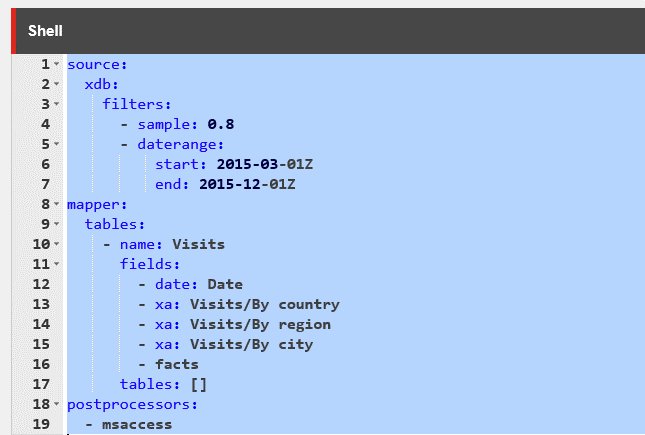The width and height of the screenshot is (645, 435).
Task: Click the Visits/By city field text
Action: (x=251, y=344)
